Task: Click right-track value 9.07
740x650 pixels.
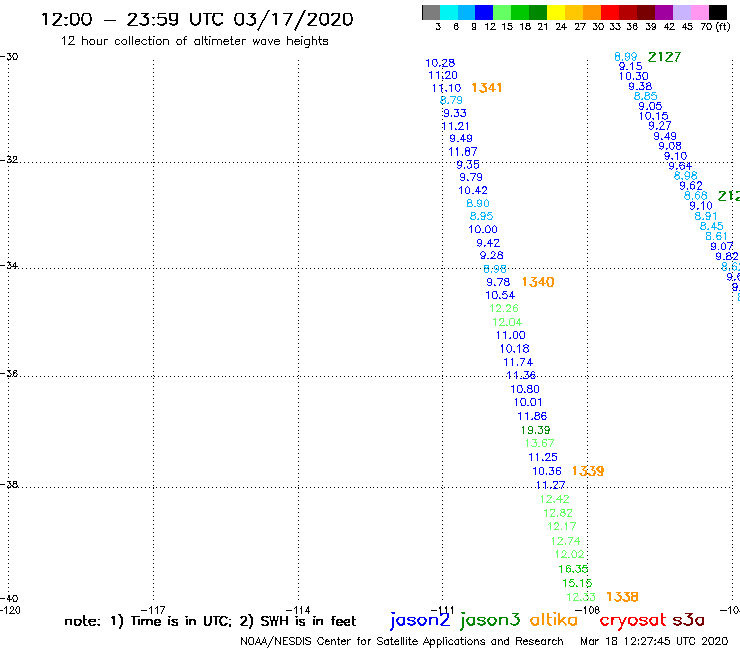Action: tap(722, 246)
